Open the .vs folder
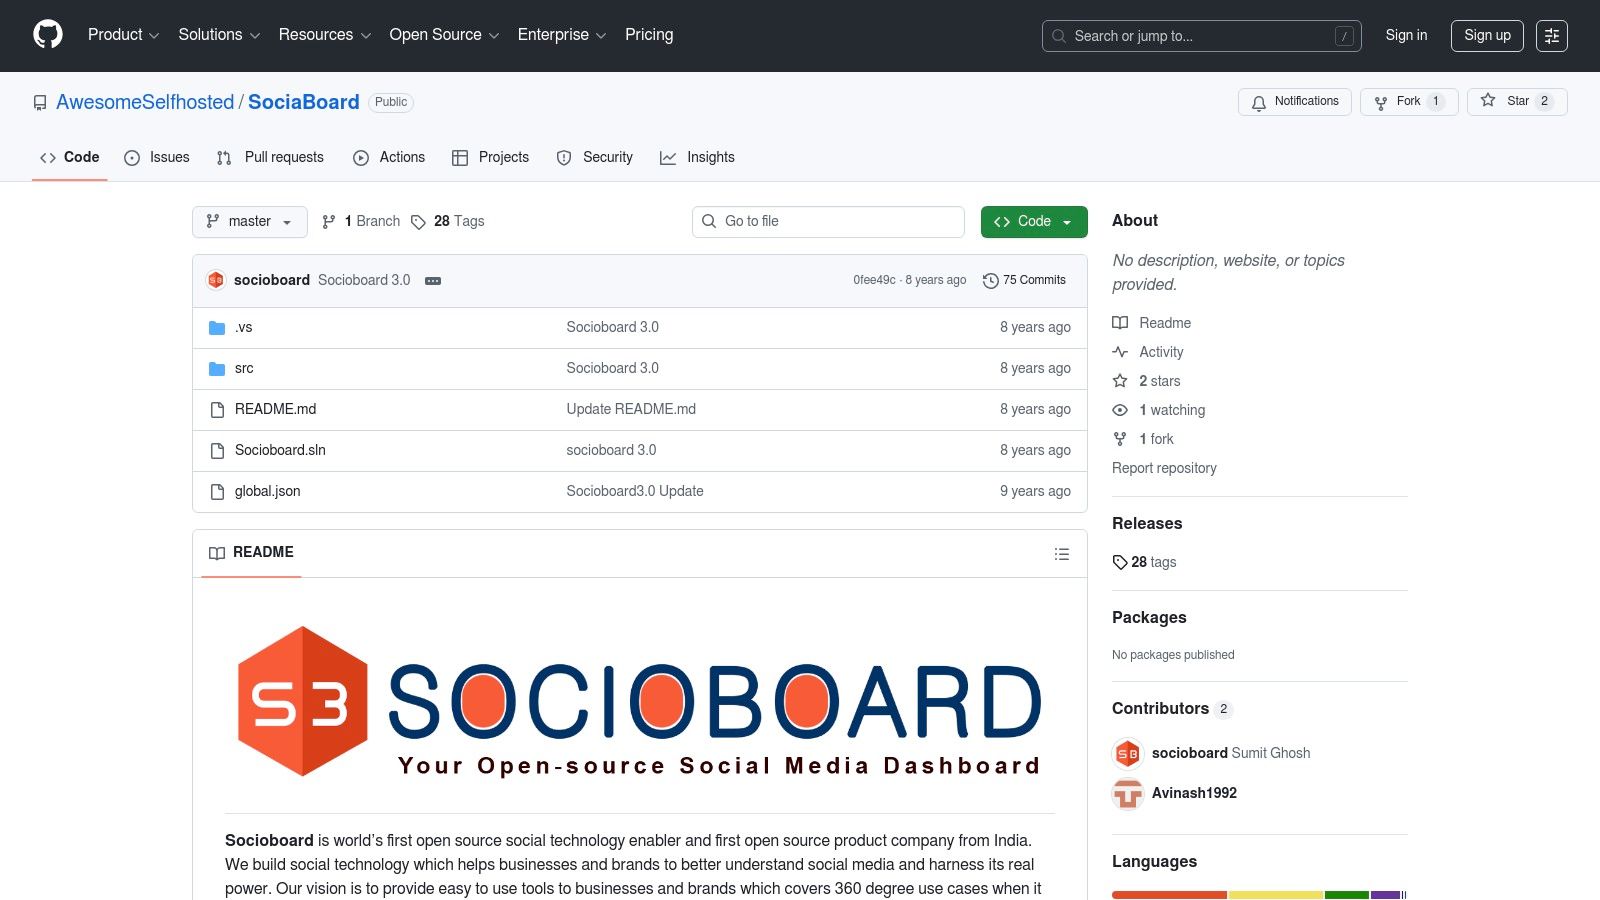Screen dimensions: 1600x900 [244, 328]
